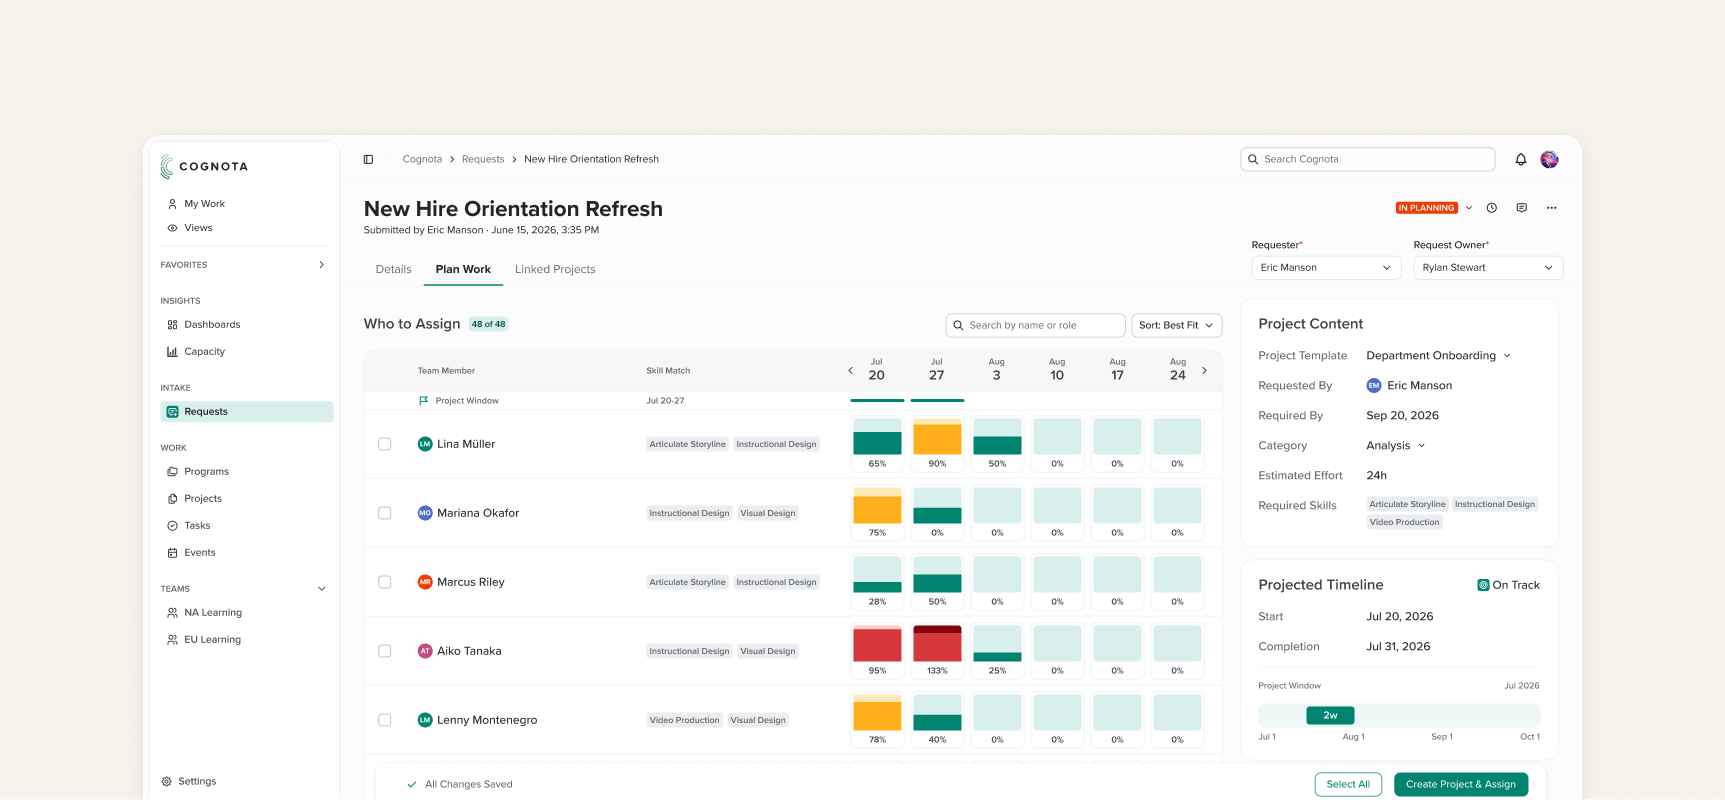This screenshot has width=1725, height=800.
Task: Open the notifications bell
Action: pos(1521,159)
